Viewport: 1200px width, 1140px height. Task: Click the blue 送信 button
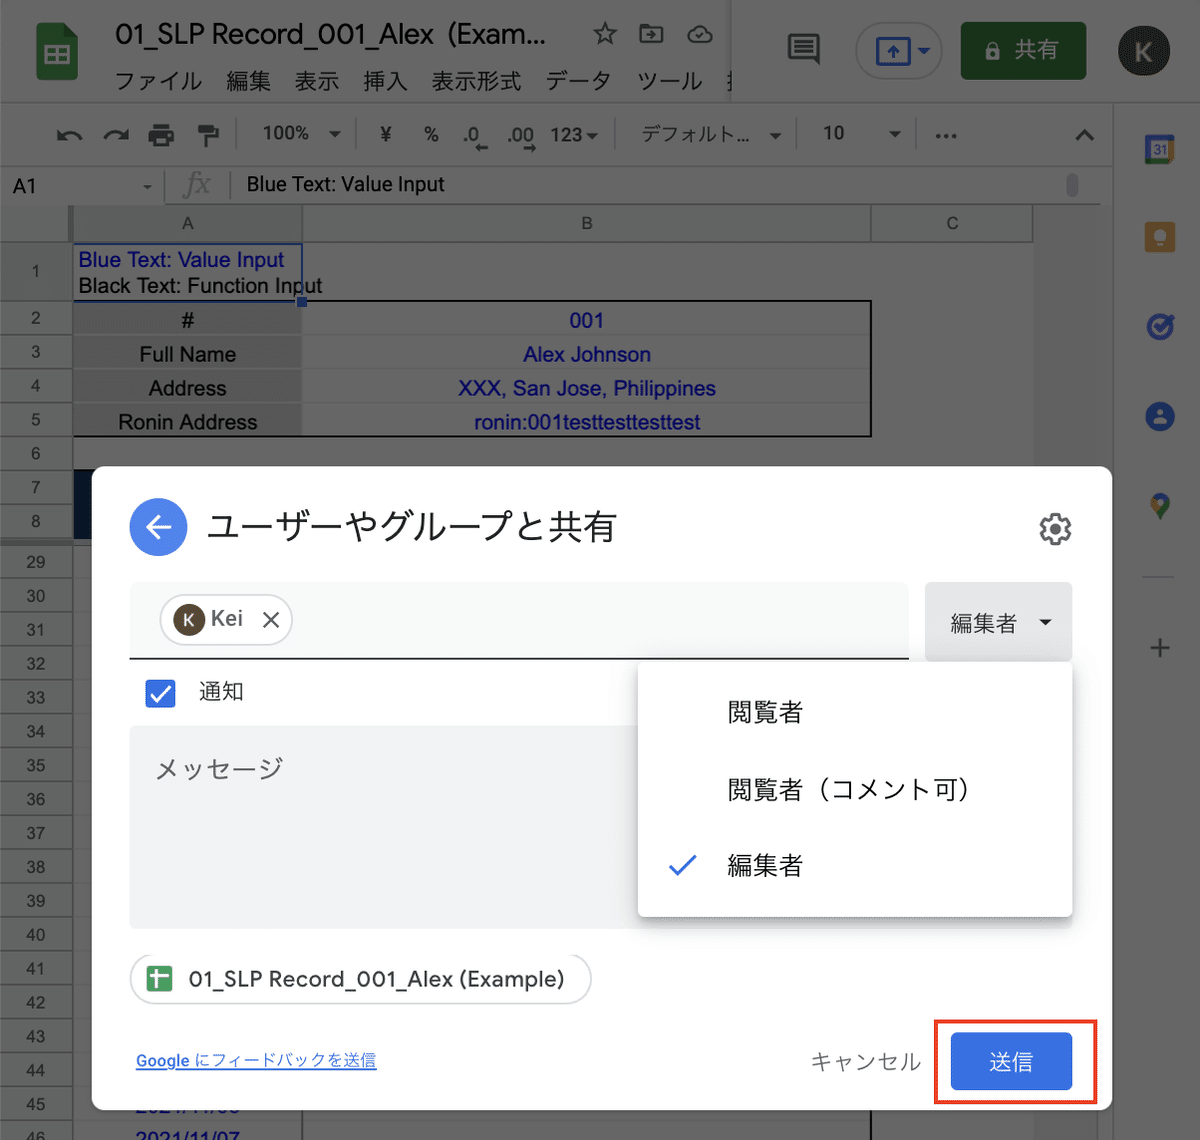tap(1011, 1061)
